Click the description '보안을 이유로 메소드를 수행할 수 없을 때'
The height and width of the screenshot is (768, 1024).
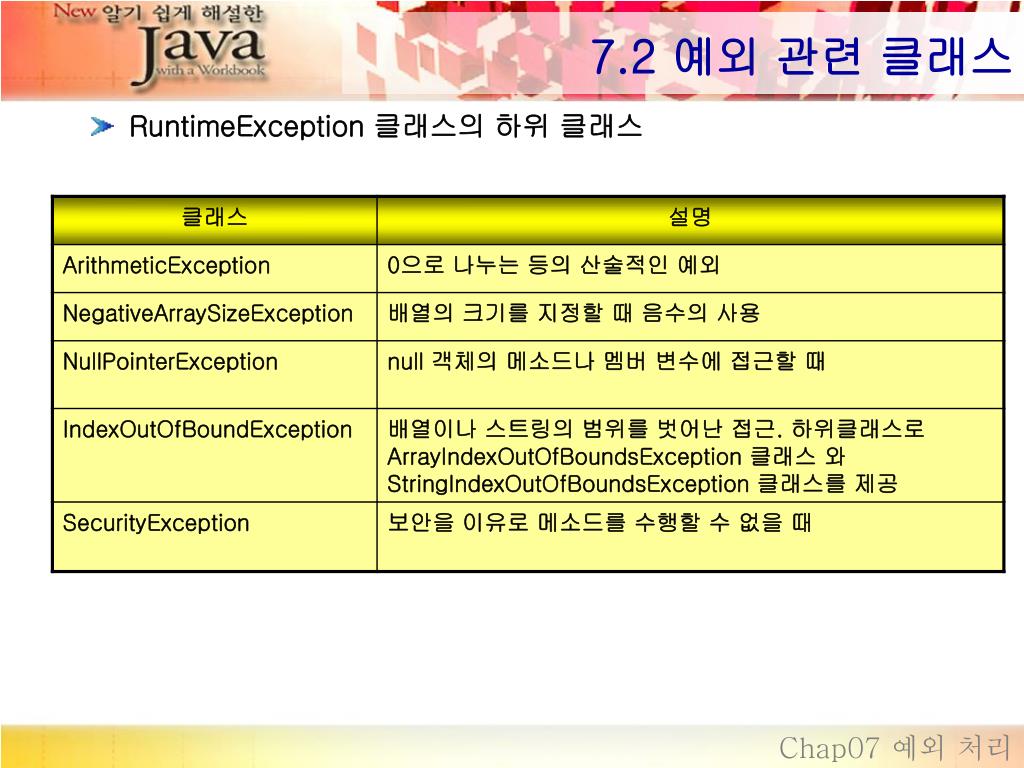coord(599,522)
